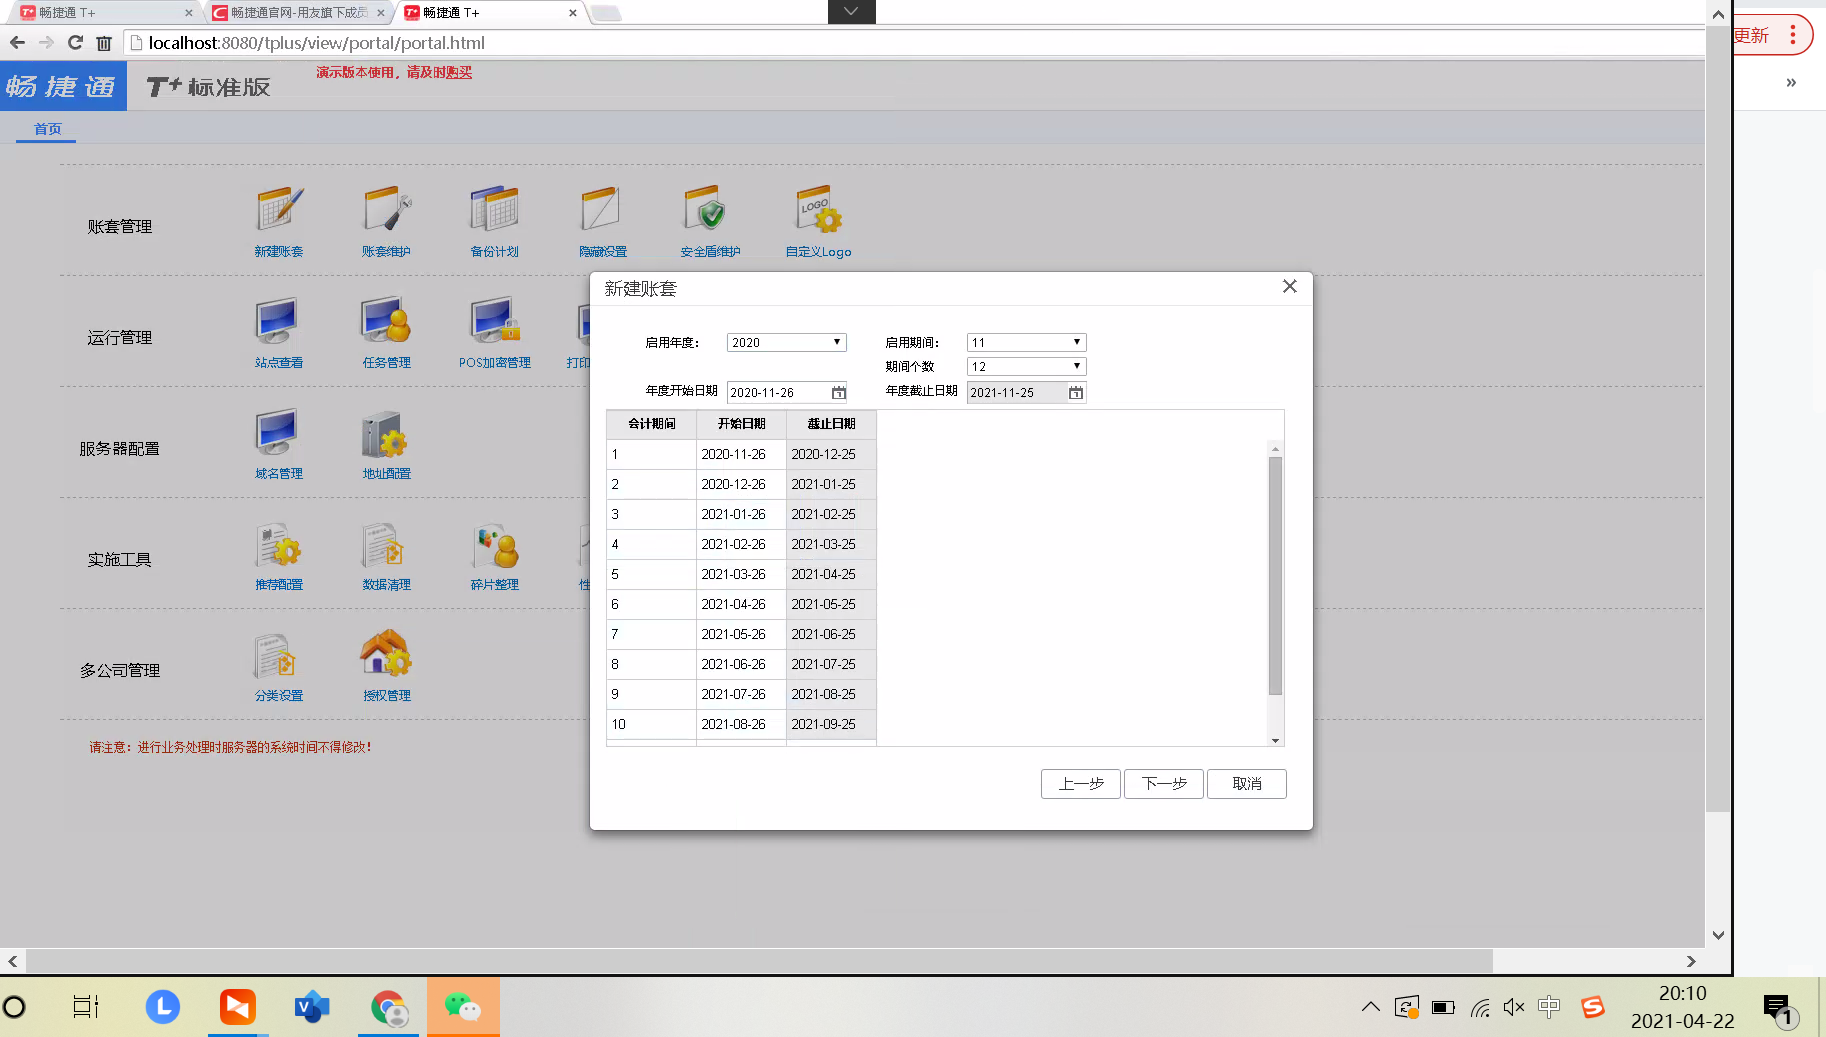Open the 启用年度 dropdown

tap(787, 342)
